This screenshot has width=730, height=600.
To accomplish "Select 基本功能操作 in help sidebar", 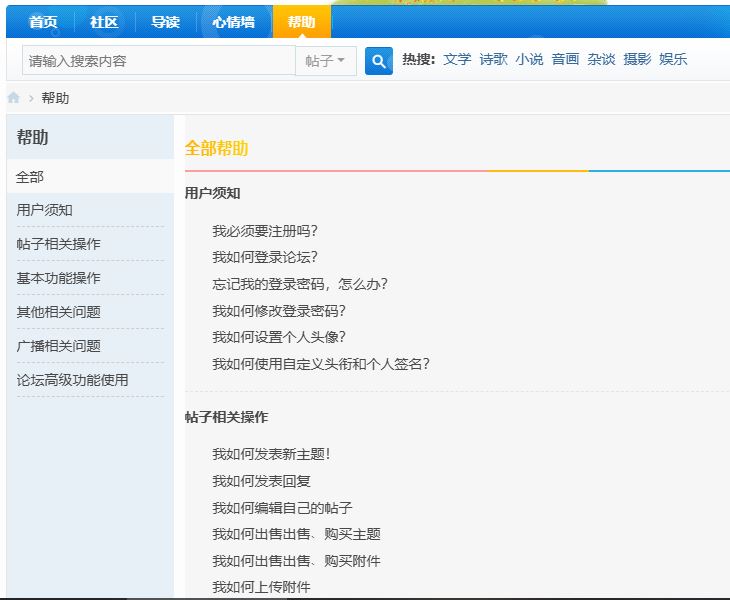I will click(59, 278).
